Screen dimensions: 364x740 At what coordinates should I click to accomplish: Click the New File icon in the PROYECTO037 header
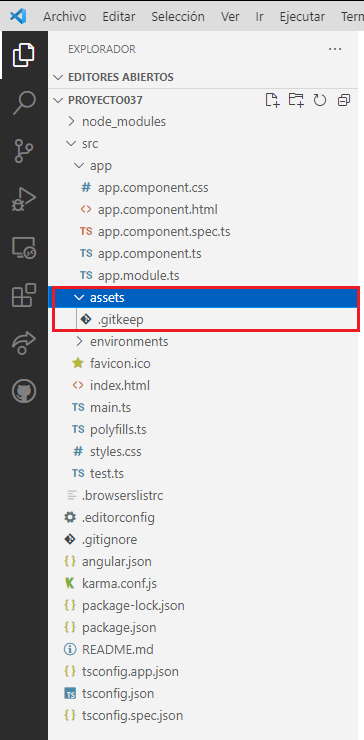pos(272,100)
